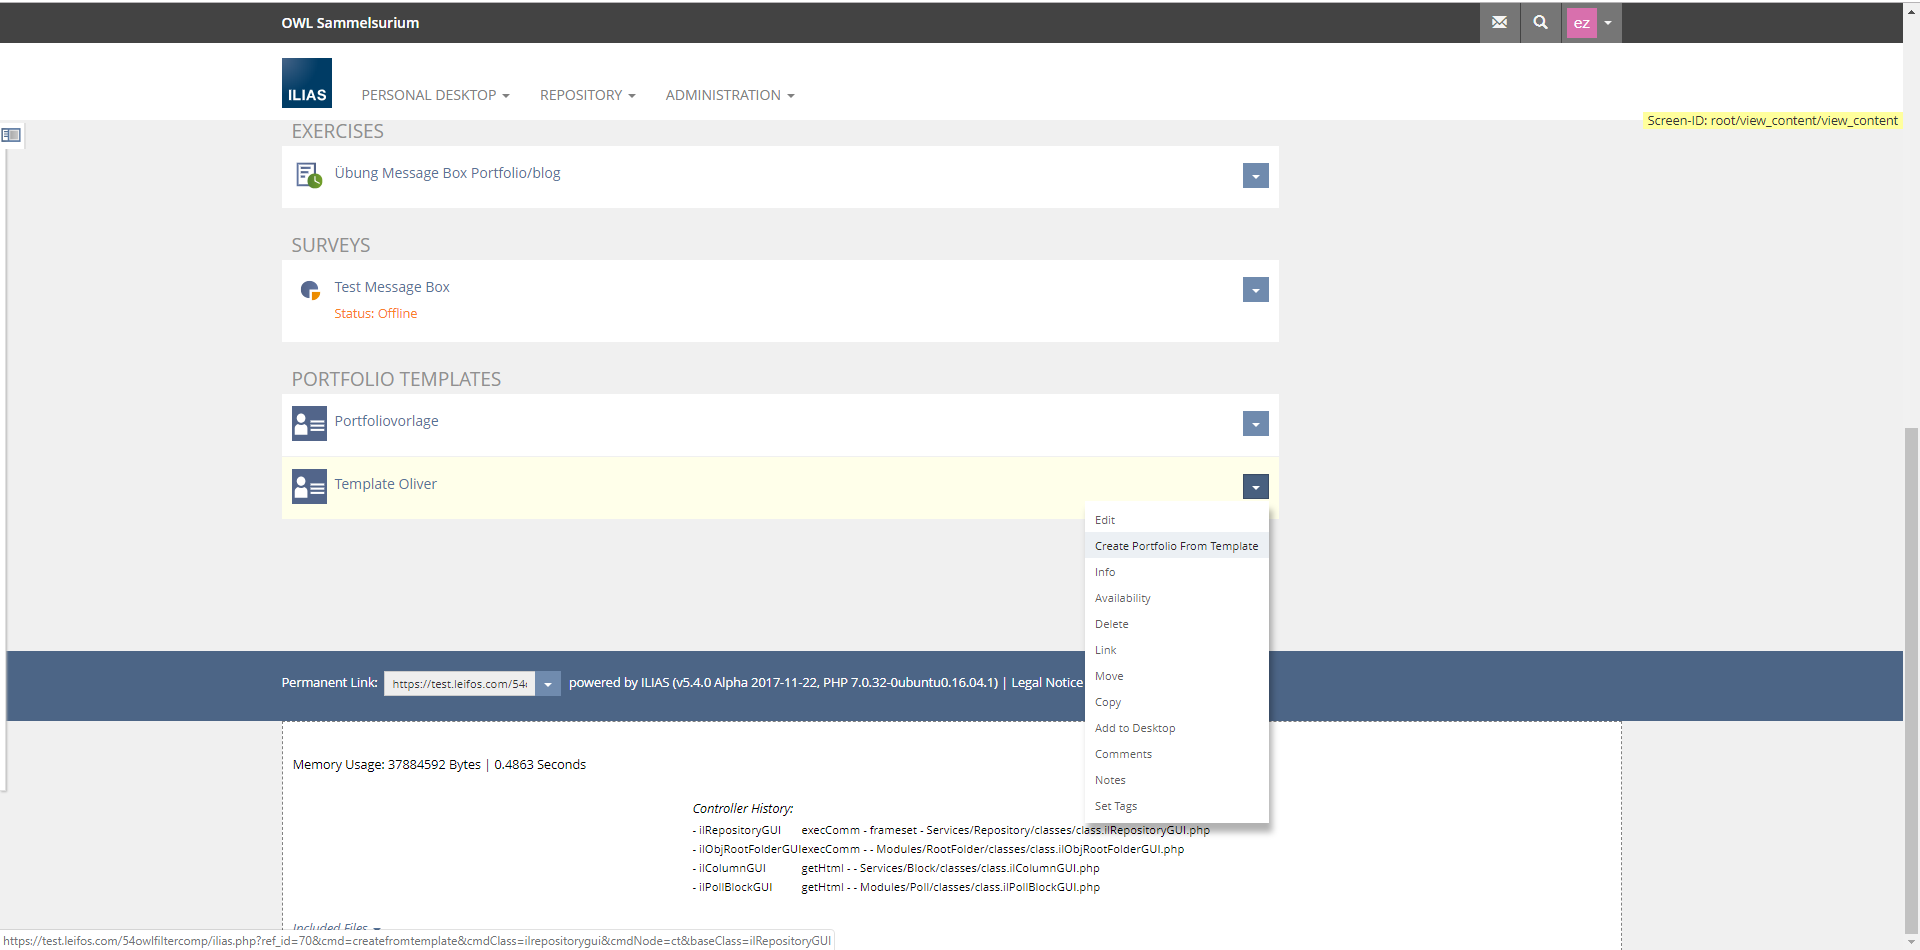Open the Personal Desktop menu
The image size is (1920, 950).
click(435, 95)
